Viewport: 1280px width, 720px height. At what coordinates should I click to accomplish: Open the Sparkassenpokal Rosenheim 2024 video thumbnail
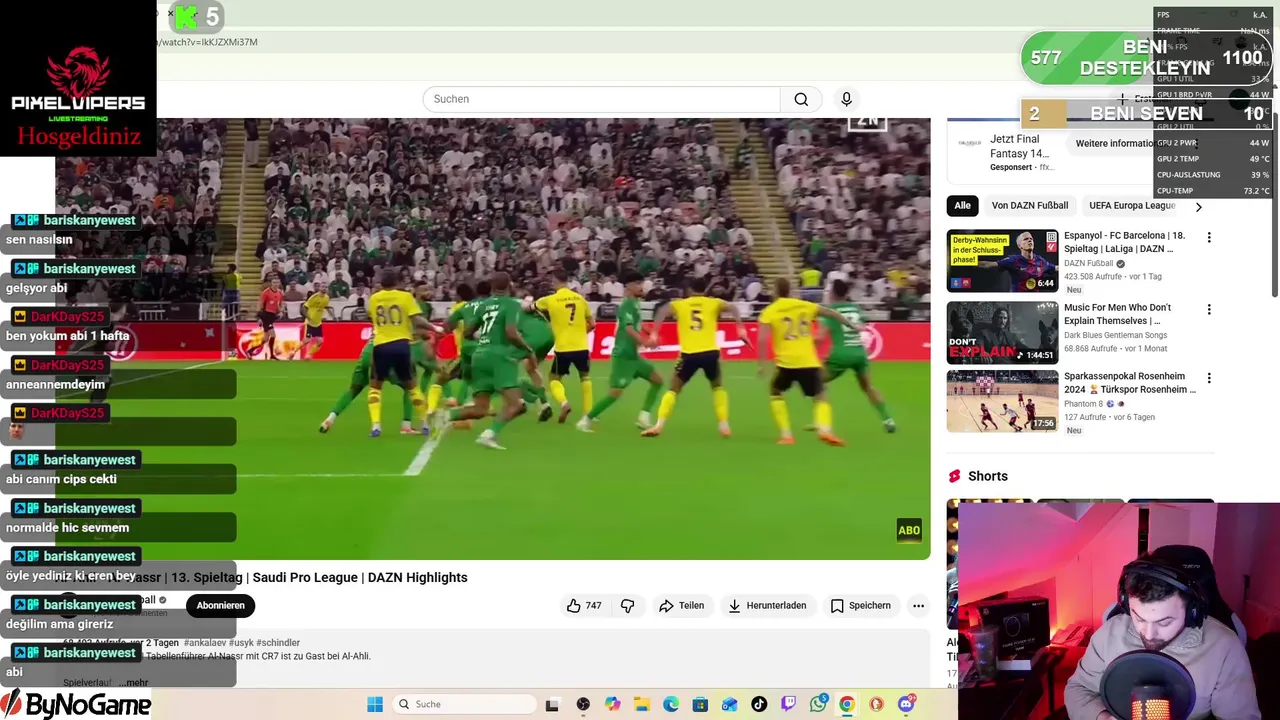pos(1002,401)
